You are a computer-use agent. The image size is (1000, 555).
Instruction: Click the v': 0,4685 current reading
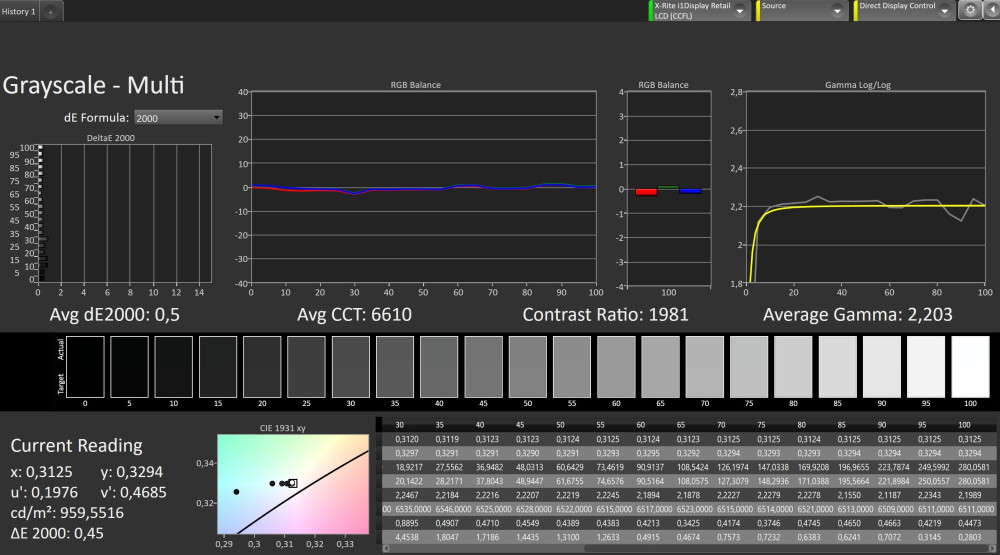click(133, 492)
